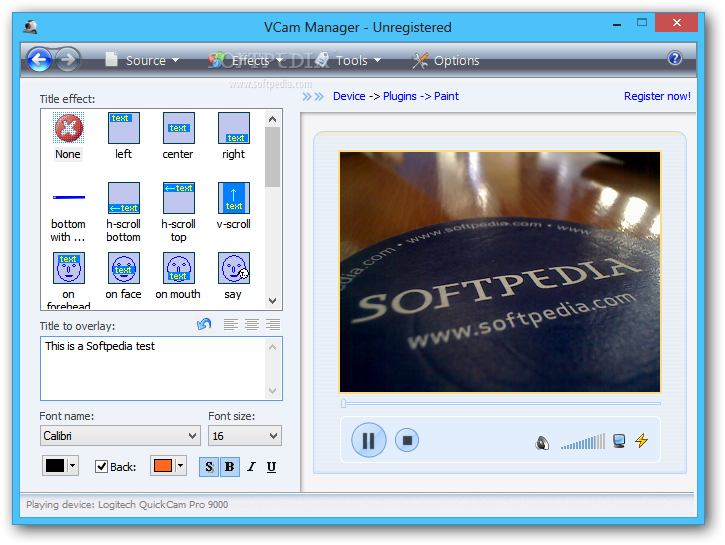Click the webcam video preview
The width and height of the screenshot is (725, 545).
pyautogui.click(x=500, y=272)
